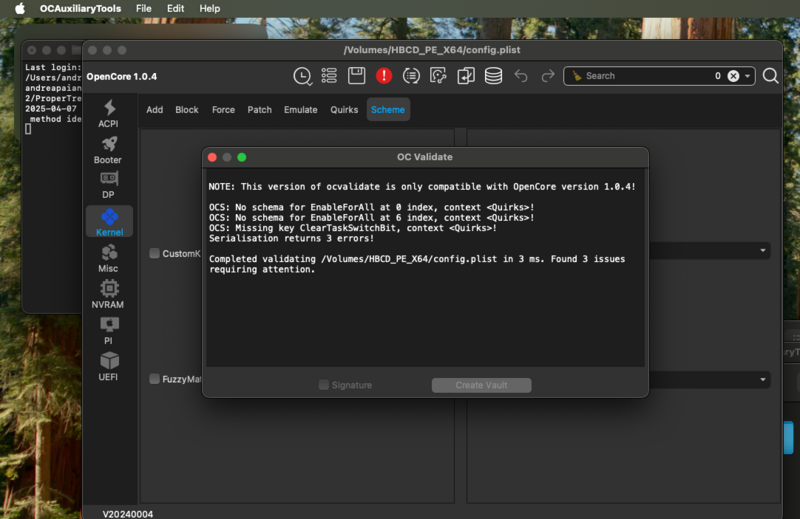Screen dimensions: 800x519
Task: Switch to the Block tab
Action: 187,110
